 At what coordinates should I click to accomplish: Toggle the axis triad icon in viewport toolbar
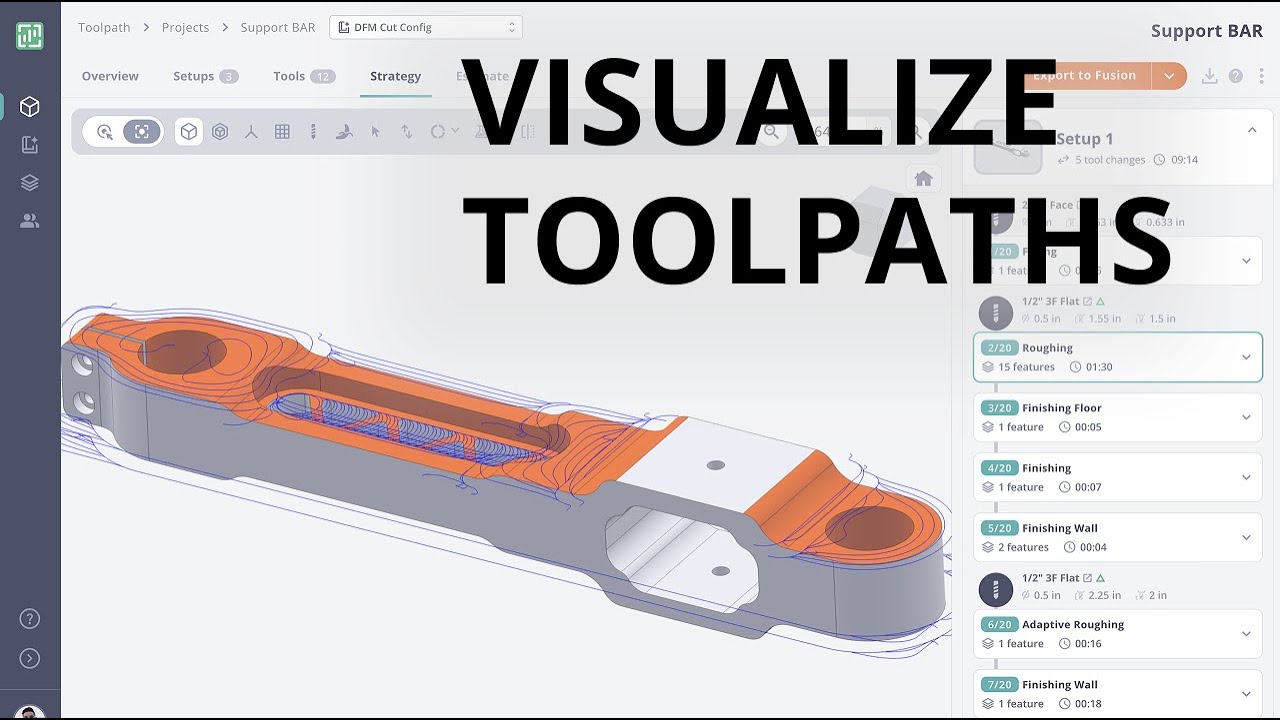pyautogui.click(x=251, y=132)
